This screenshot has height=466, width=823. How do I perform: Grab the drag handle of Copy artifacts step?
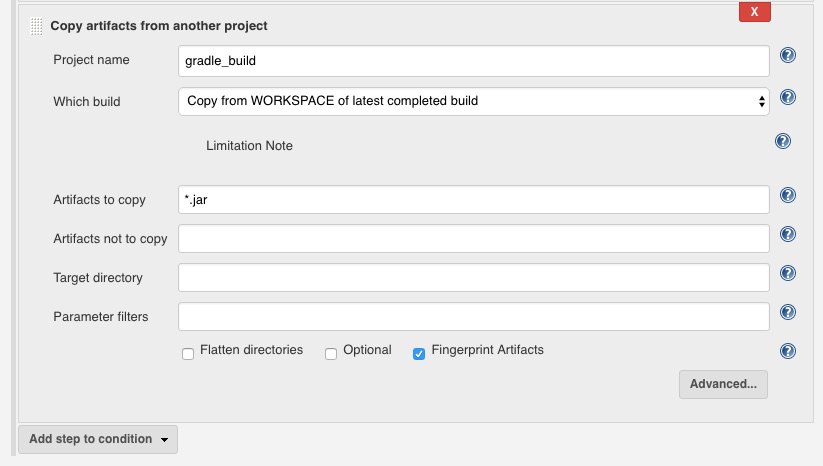point(36,26)
